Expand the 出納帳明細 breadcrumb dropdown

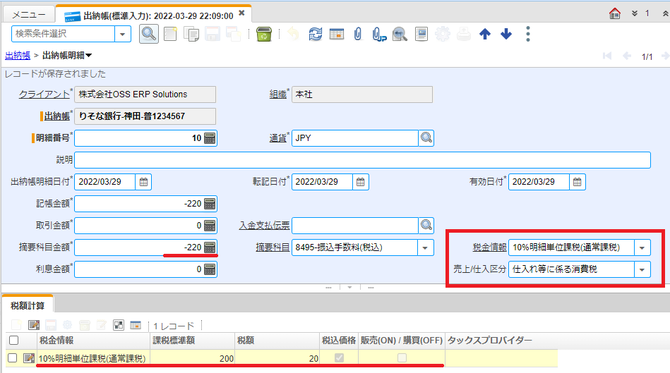point(88,56)
